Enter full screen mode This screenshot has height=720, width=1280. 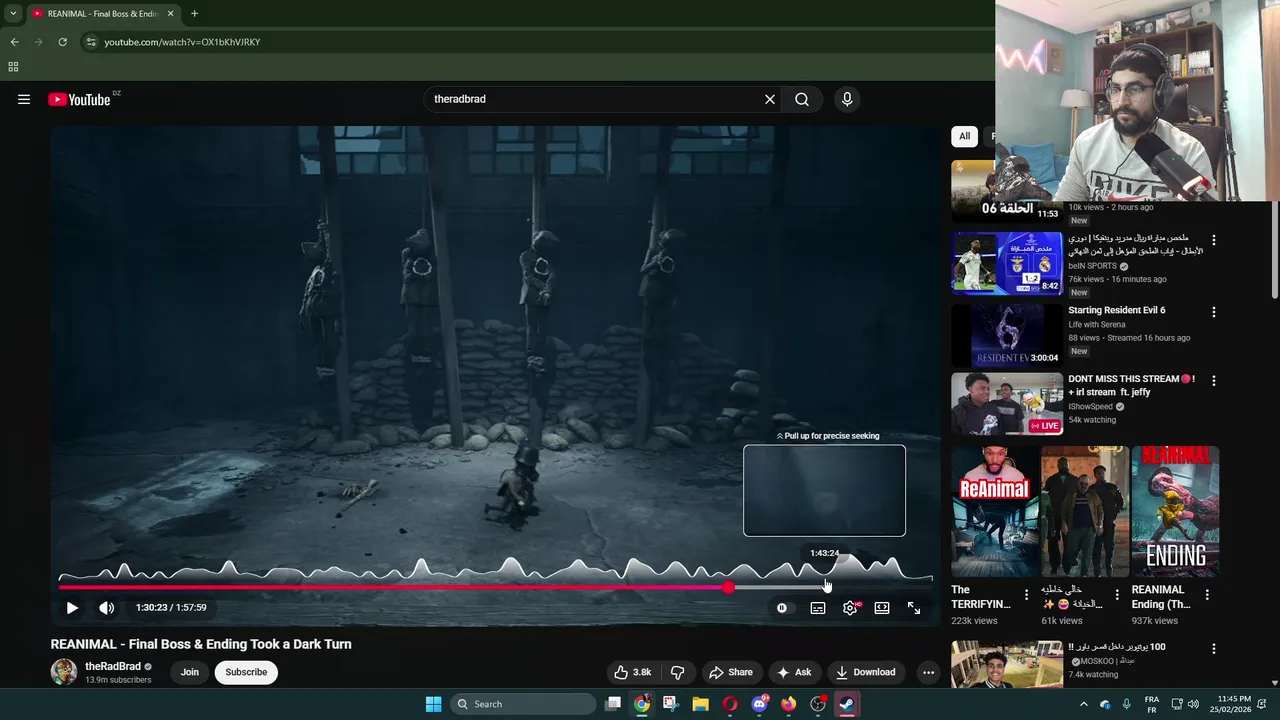click(914, 607)
